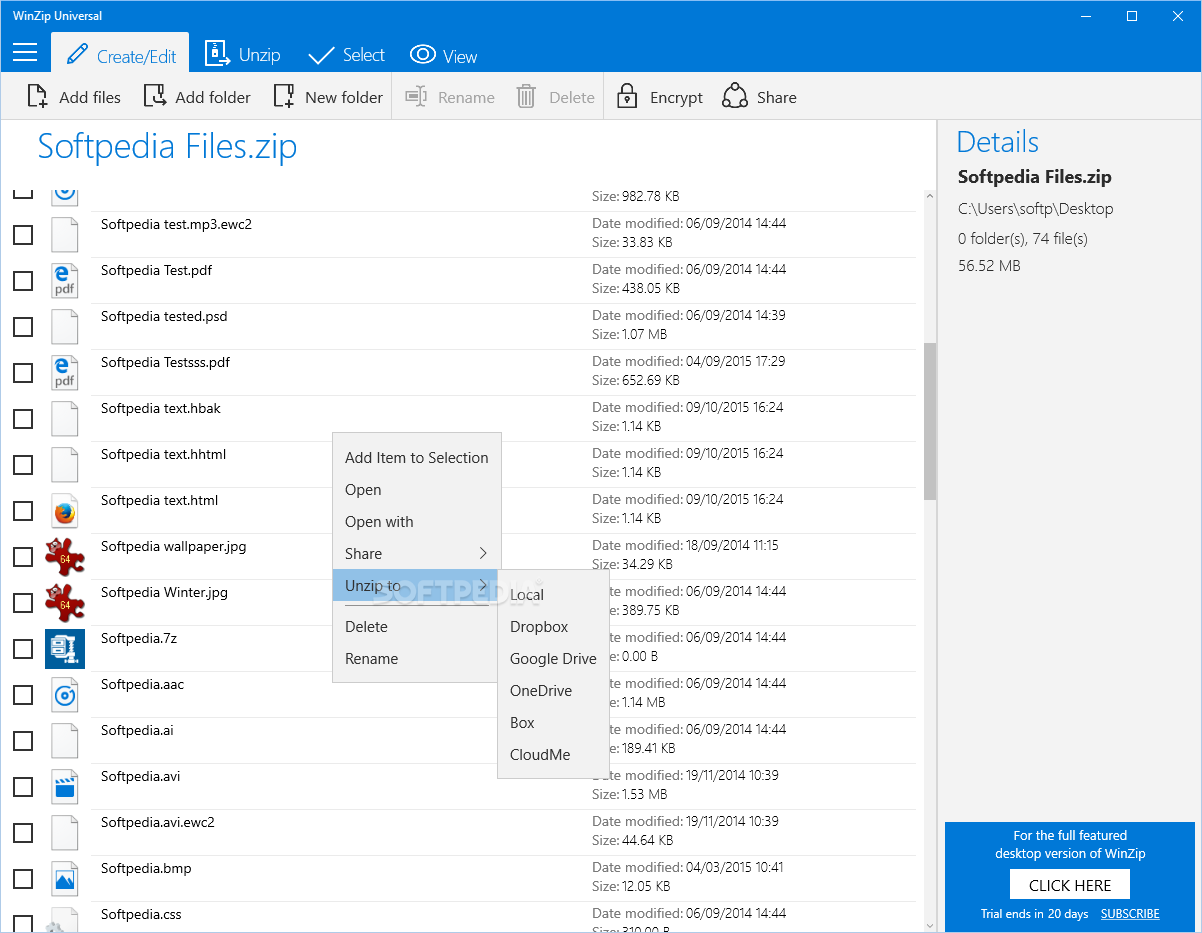Open the hamburger menu
This screenshot has width=1202, height=933.
pyautogui.click(x=25, y=52)
